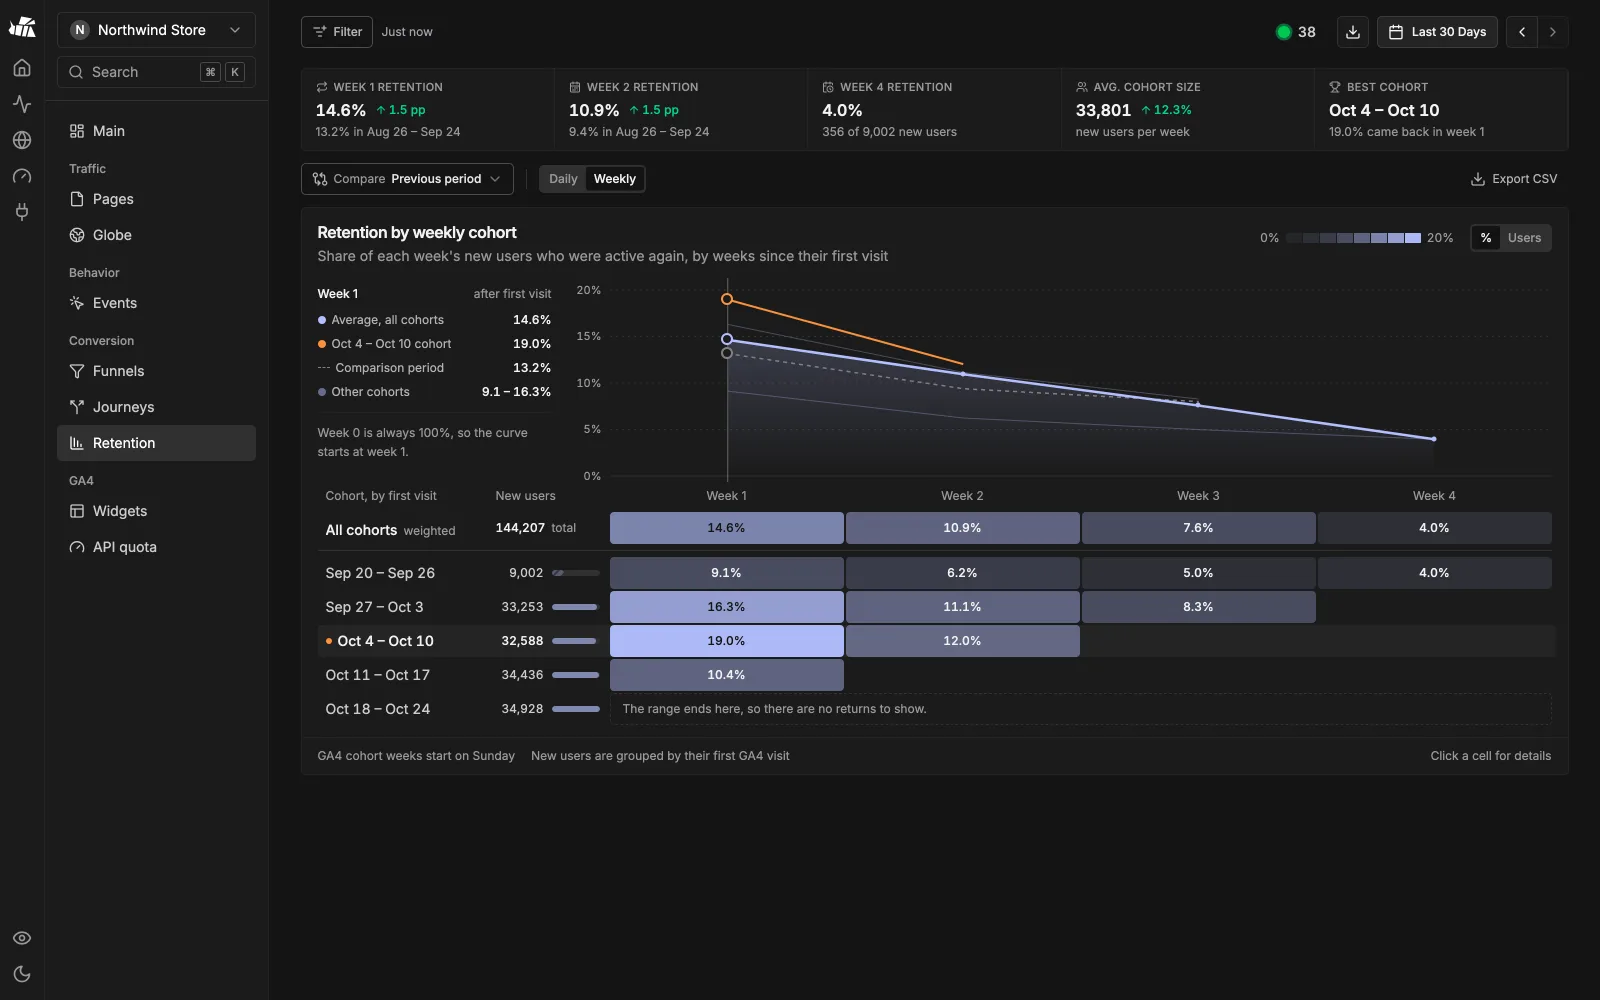This screenshot has width=1600, height=1000.
Task: Click the download icon in top bar
Action: (1353, 32)
